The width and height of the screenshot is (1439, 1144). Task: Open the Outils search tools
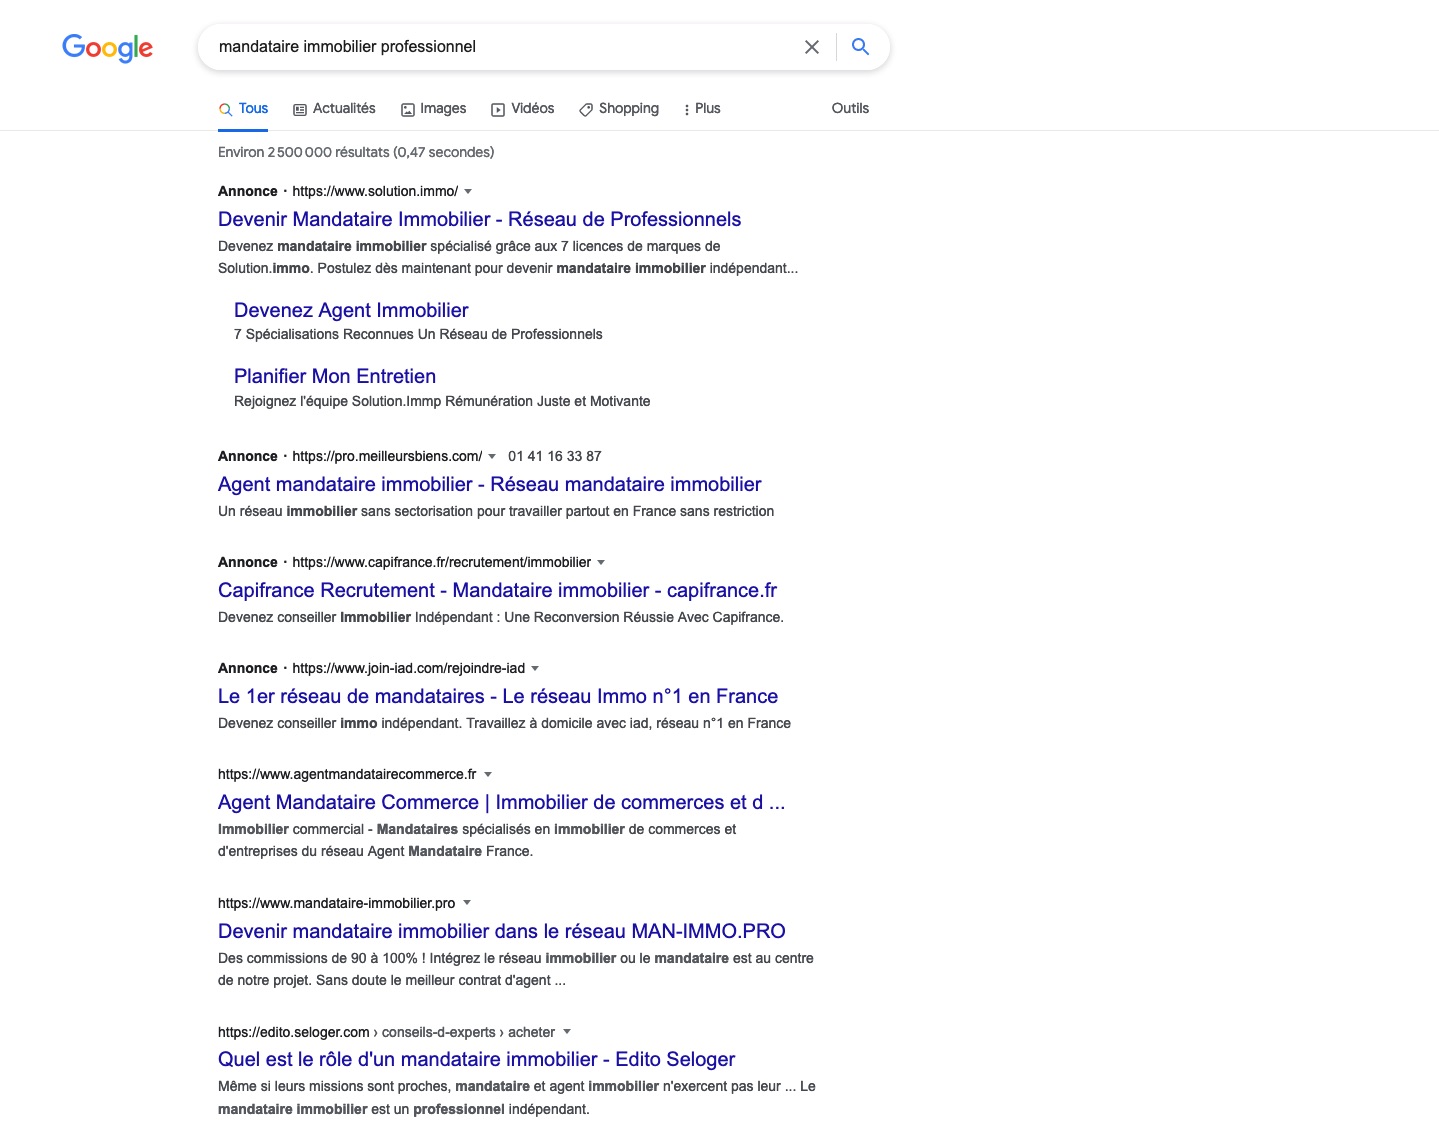click(x=850, y=109)
